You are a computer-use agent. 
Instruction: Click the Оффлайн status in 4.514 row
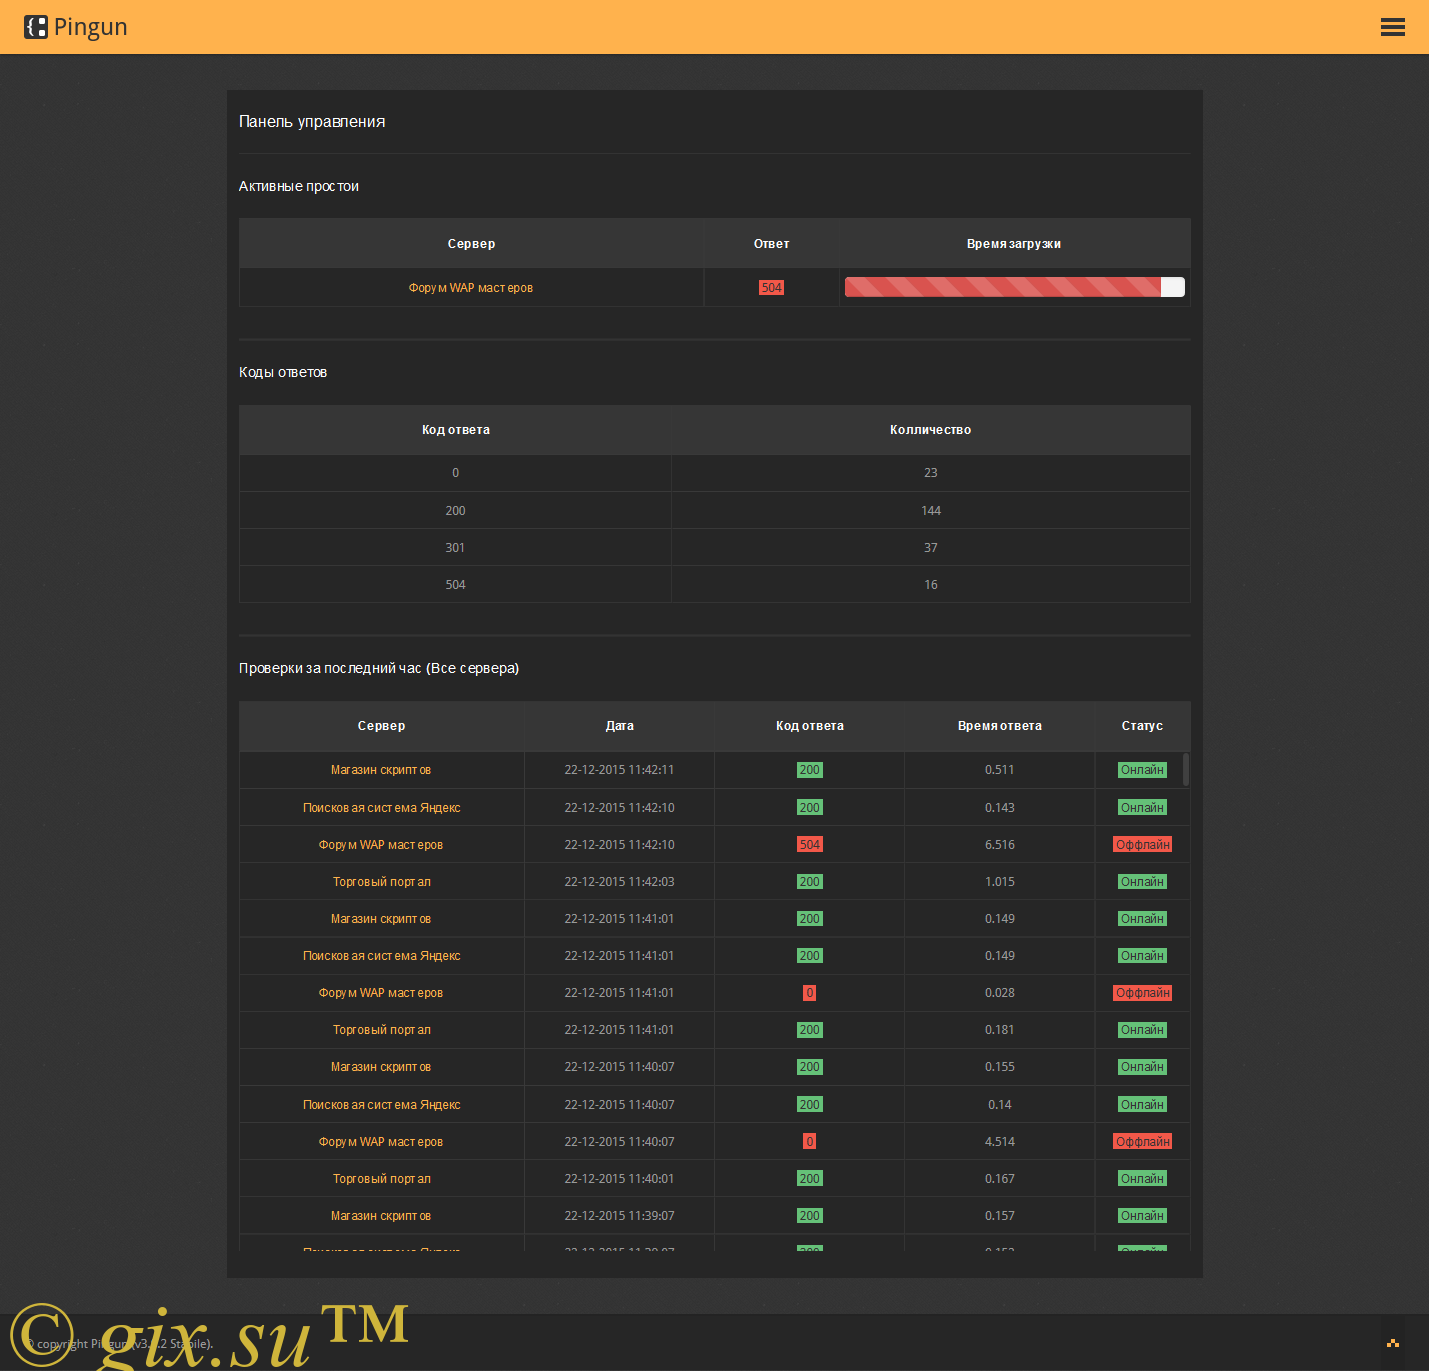pyautogui.click(x=1142, y=1142)
